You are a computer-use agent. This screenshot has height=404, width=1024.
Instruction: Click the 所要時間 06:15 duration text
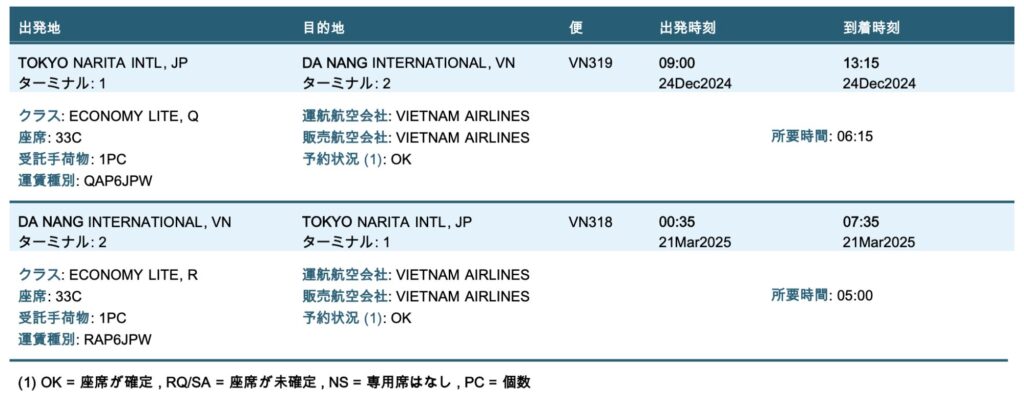click(x=822, y=136)
